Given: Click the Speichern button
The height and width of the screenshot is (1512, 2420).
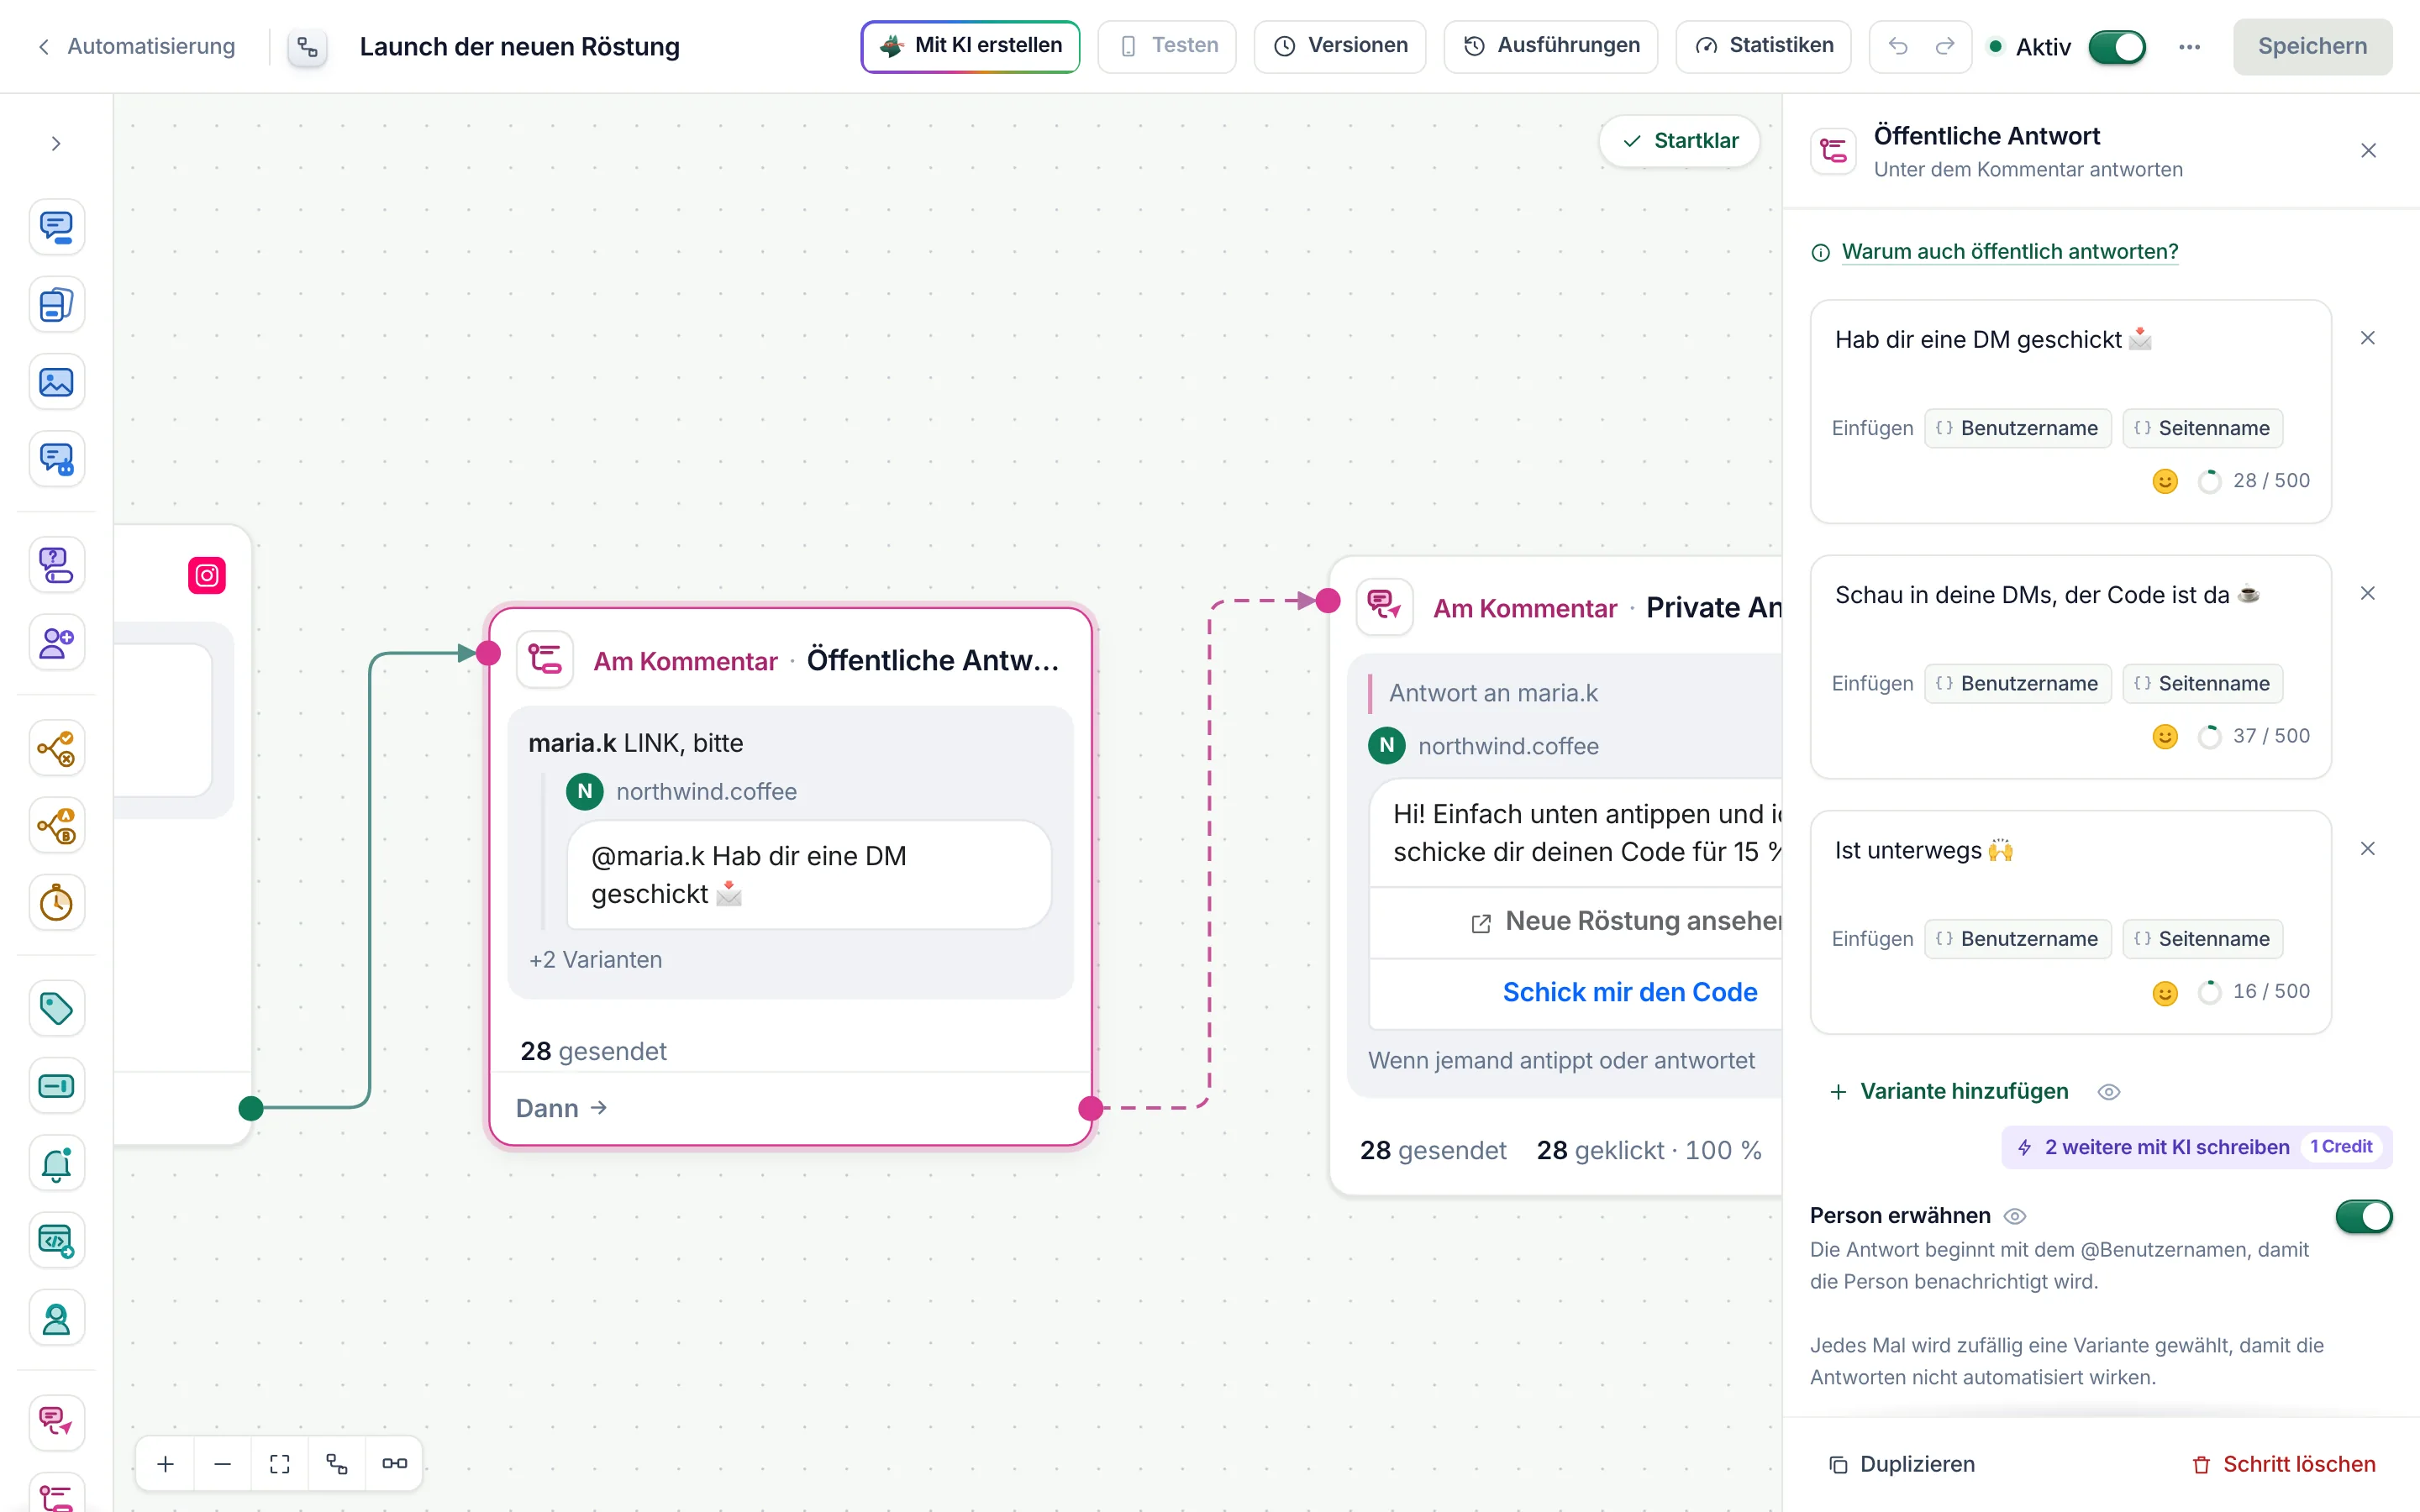Looking at the screenshot, I should point(2312,46).
